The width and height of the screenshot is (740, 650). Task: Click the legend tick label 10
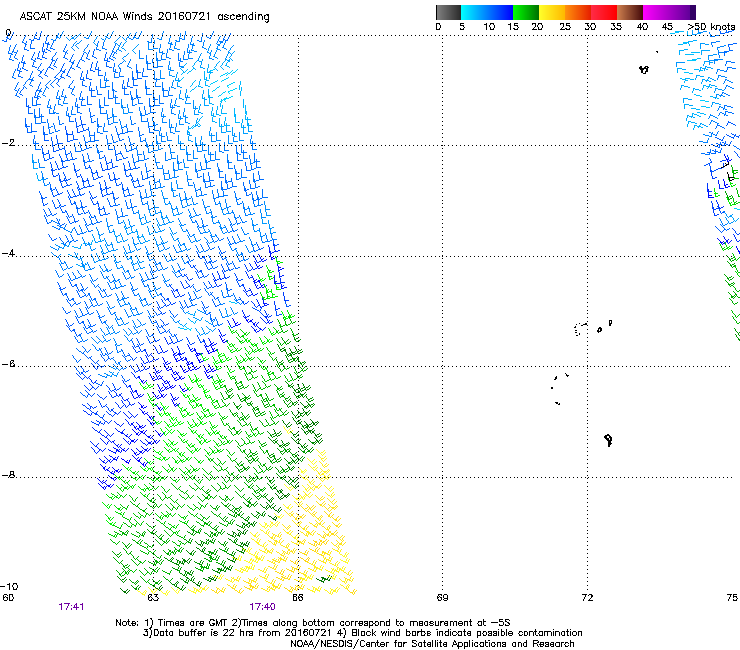click(489, 27)
